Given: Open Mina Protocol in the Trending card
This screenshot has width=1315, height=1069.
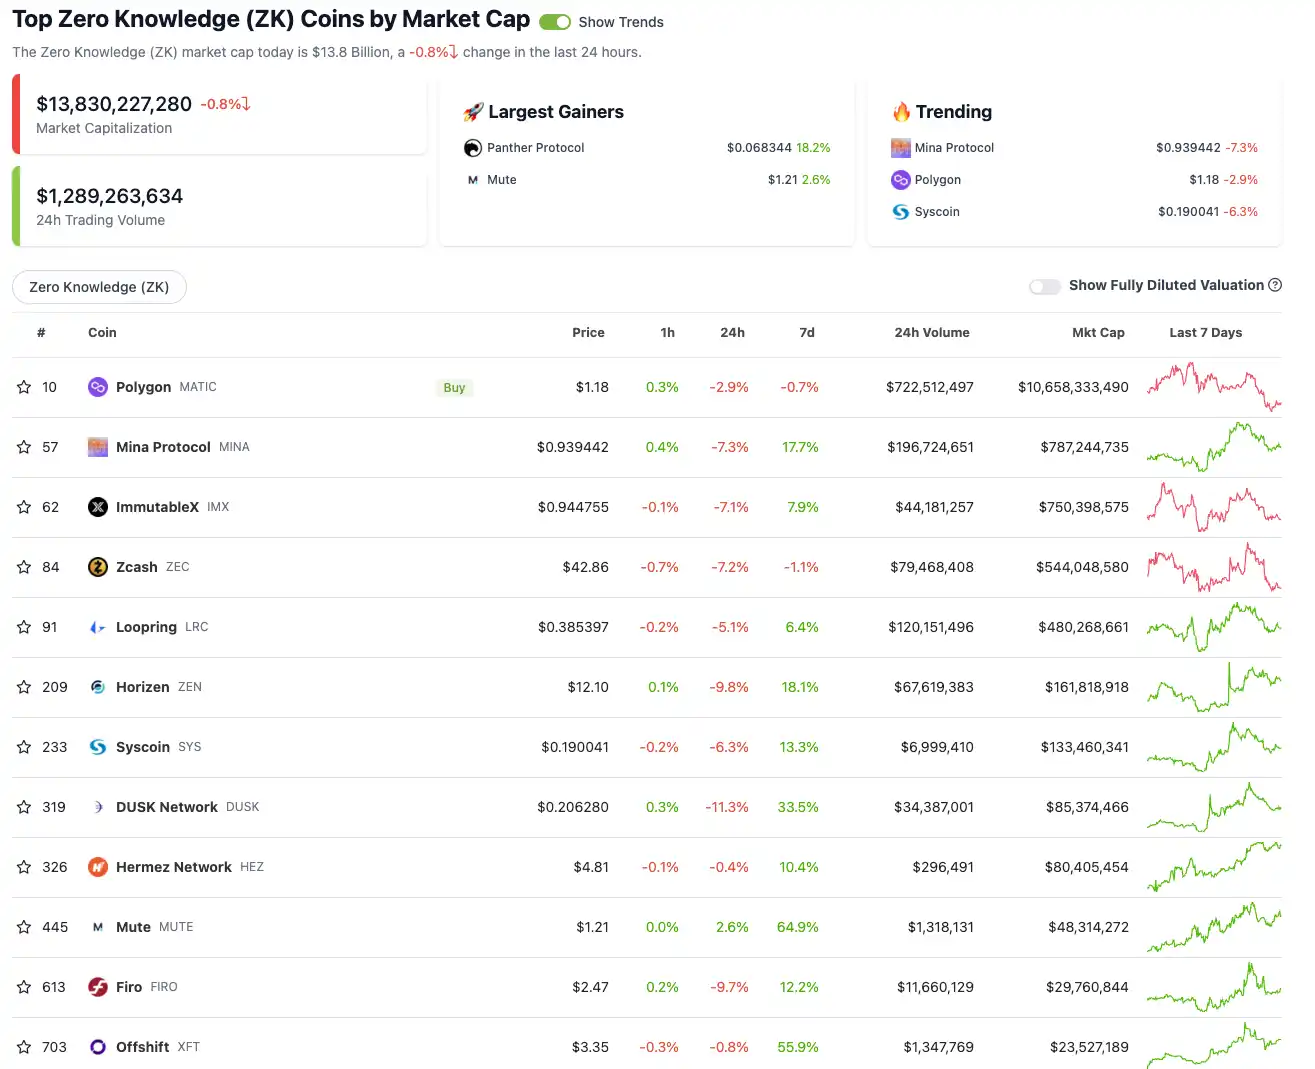Looking at the screenshot, I should point(954,148).
